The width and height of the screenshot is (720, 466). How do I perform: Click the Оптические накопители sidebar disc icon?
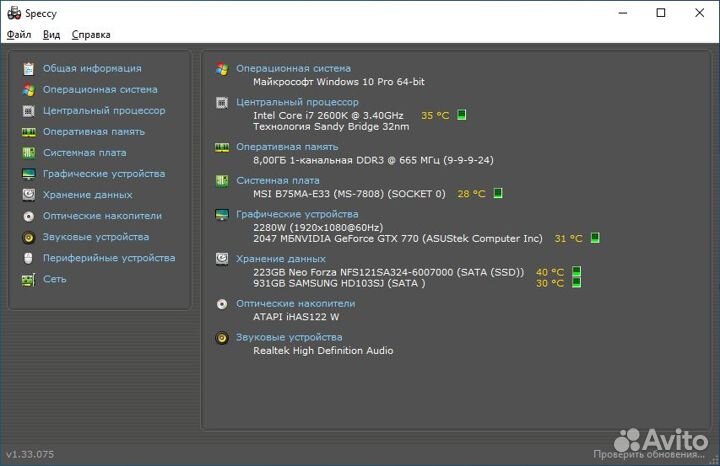pyautogui.click(x=28, y=216)
